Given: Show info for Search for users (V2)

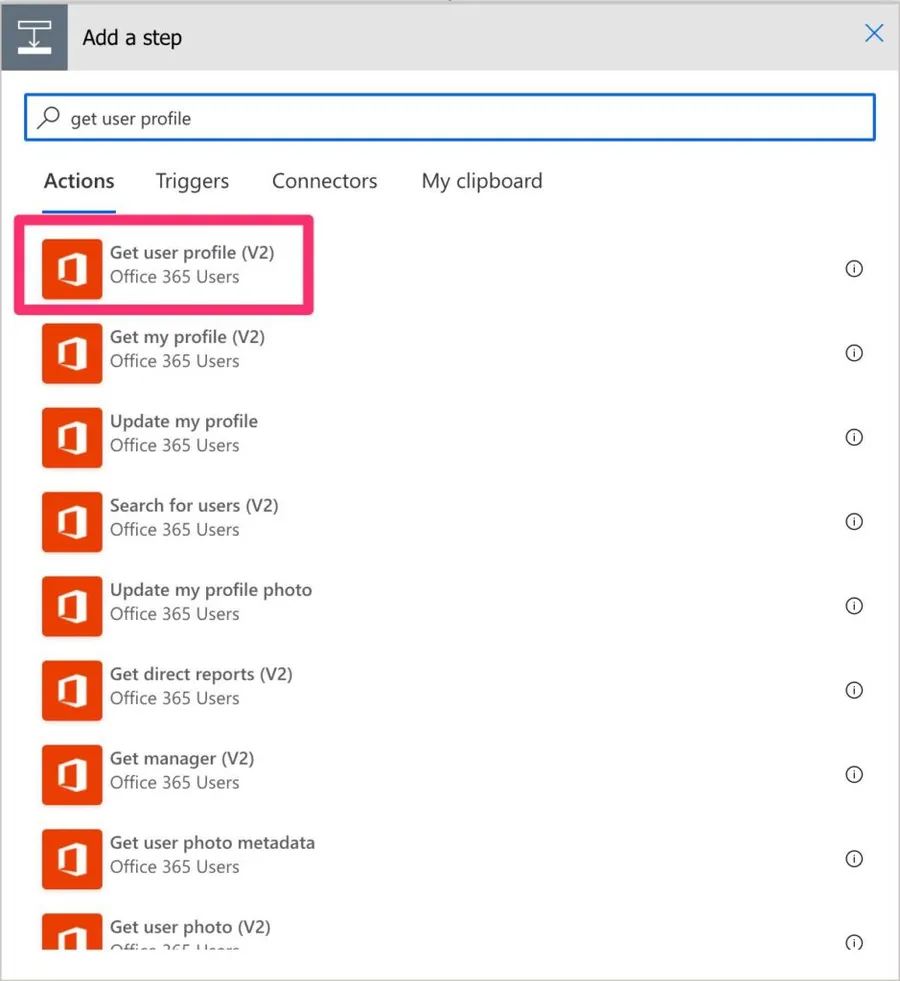Looking at the screenshot, I should (854, 521).
